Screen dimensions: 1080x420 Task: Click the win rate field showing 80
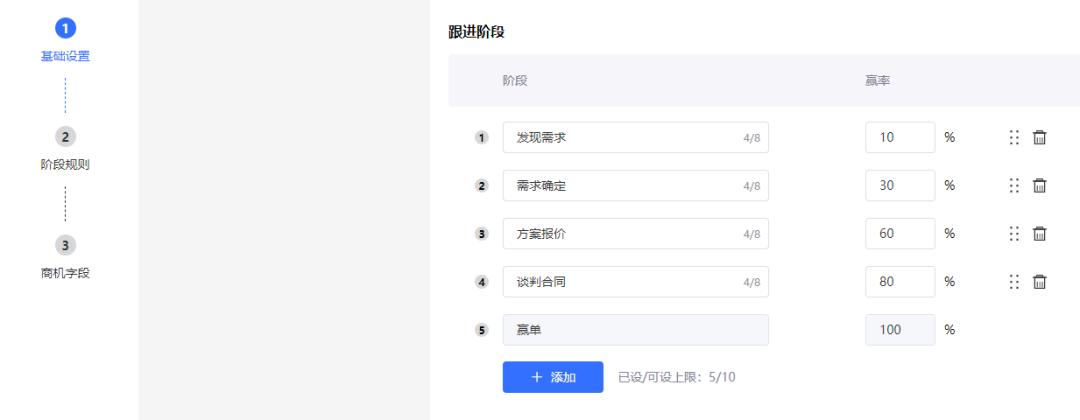[x=900, y=282]
